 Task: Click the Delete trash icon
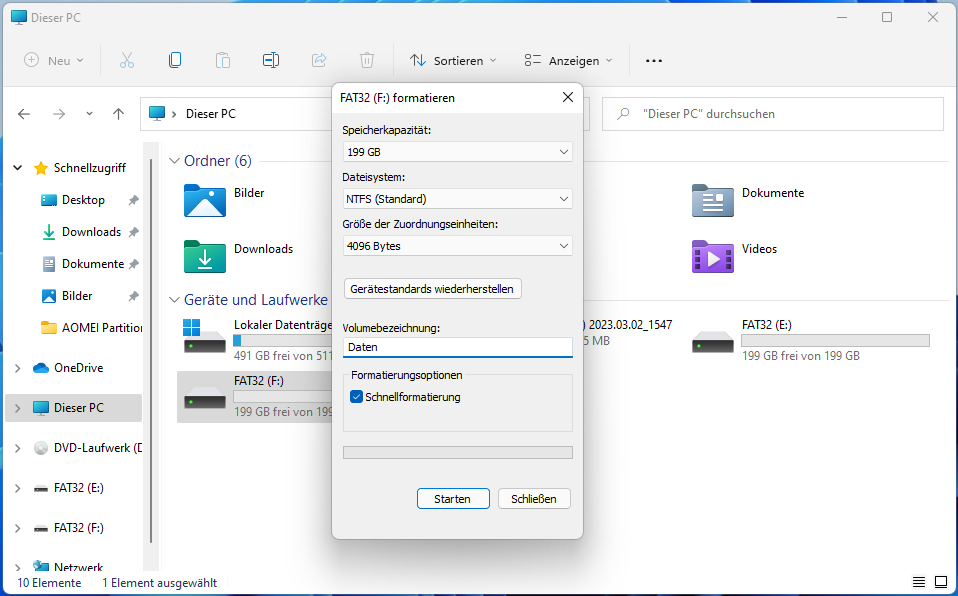pyautogui.click(x=367, y=61)
